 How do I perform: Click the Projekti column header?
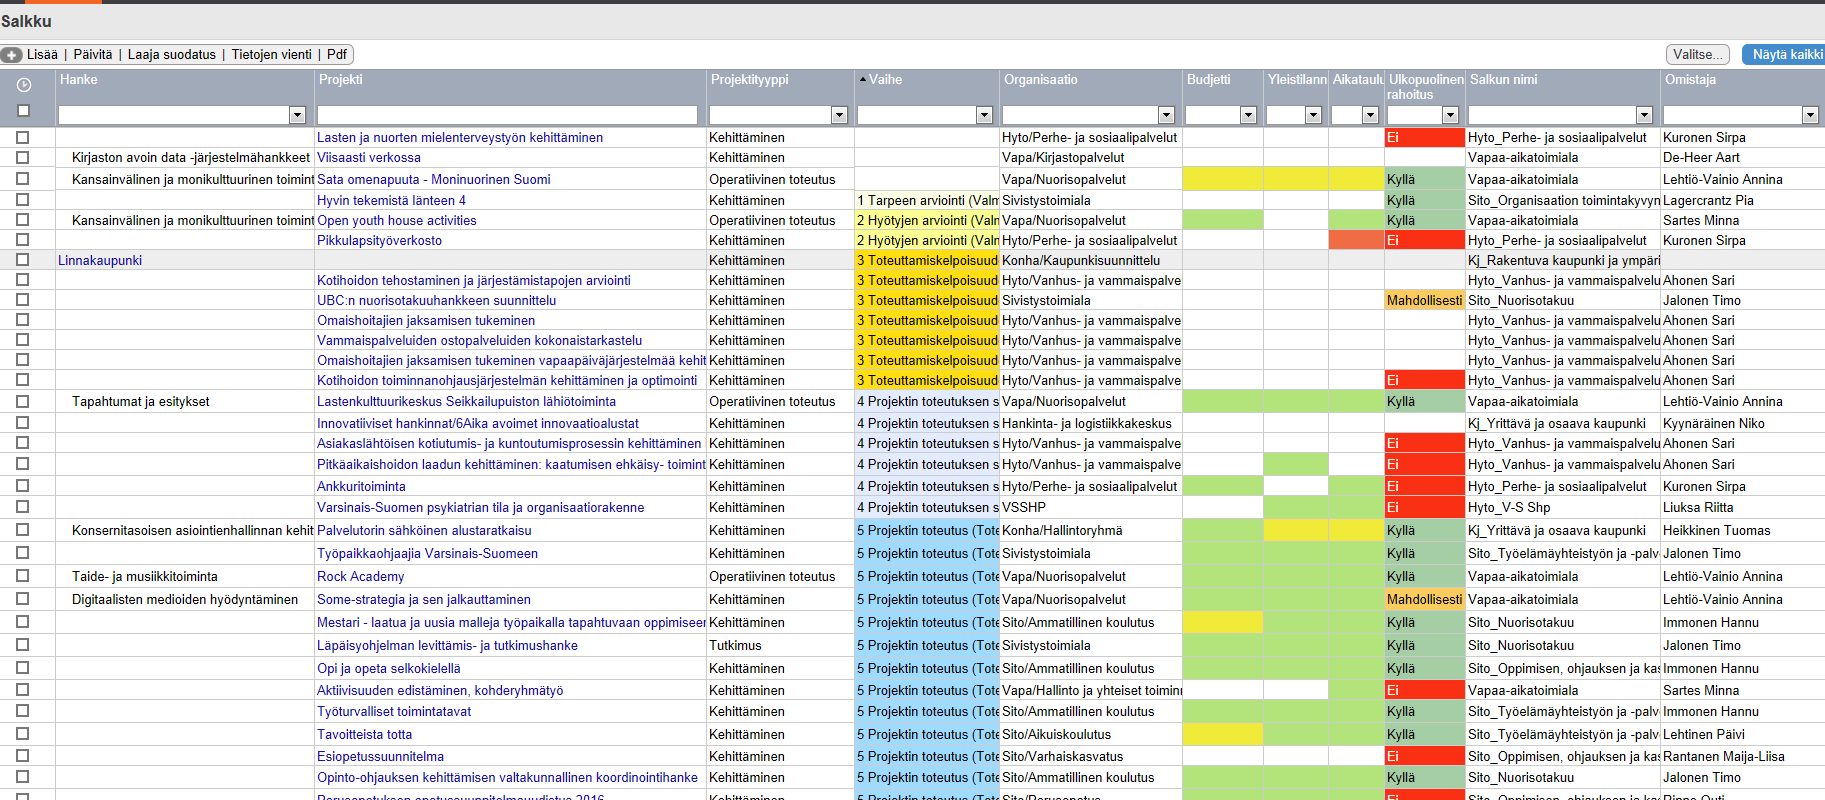pyautogui.click(x=341, y=80)
